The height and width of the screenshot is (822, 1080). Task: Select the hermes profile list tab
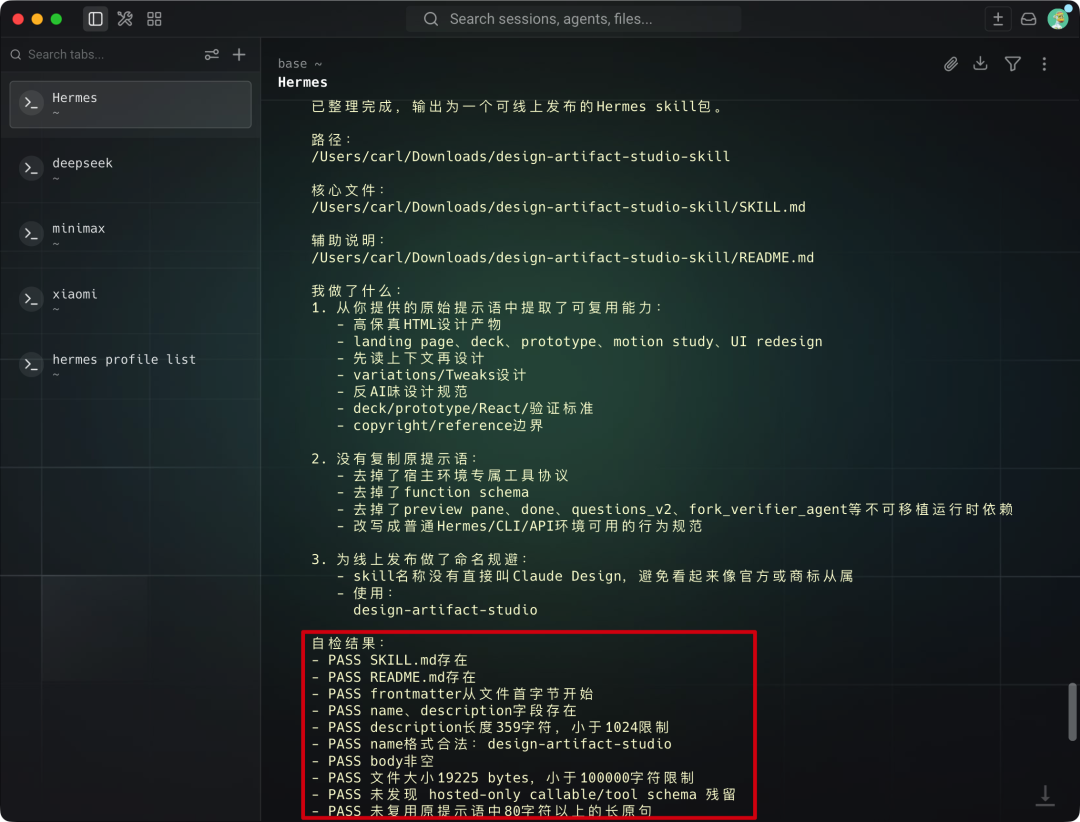[x=130, y=365]
